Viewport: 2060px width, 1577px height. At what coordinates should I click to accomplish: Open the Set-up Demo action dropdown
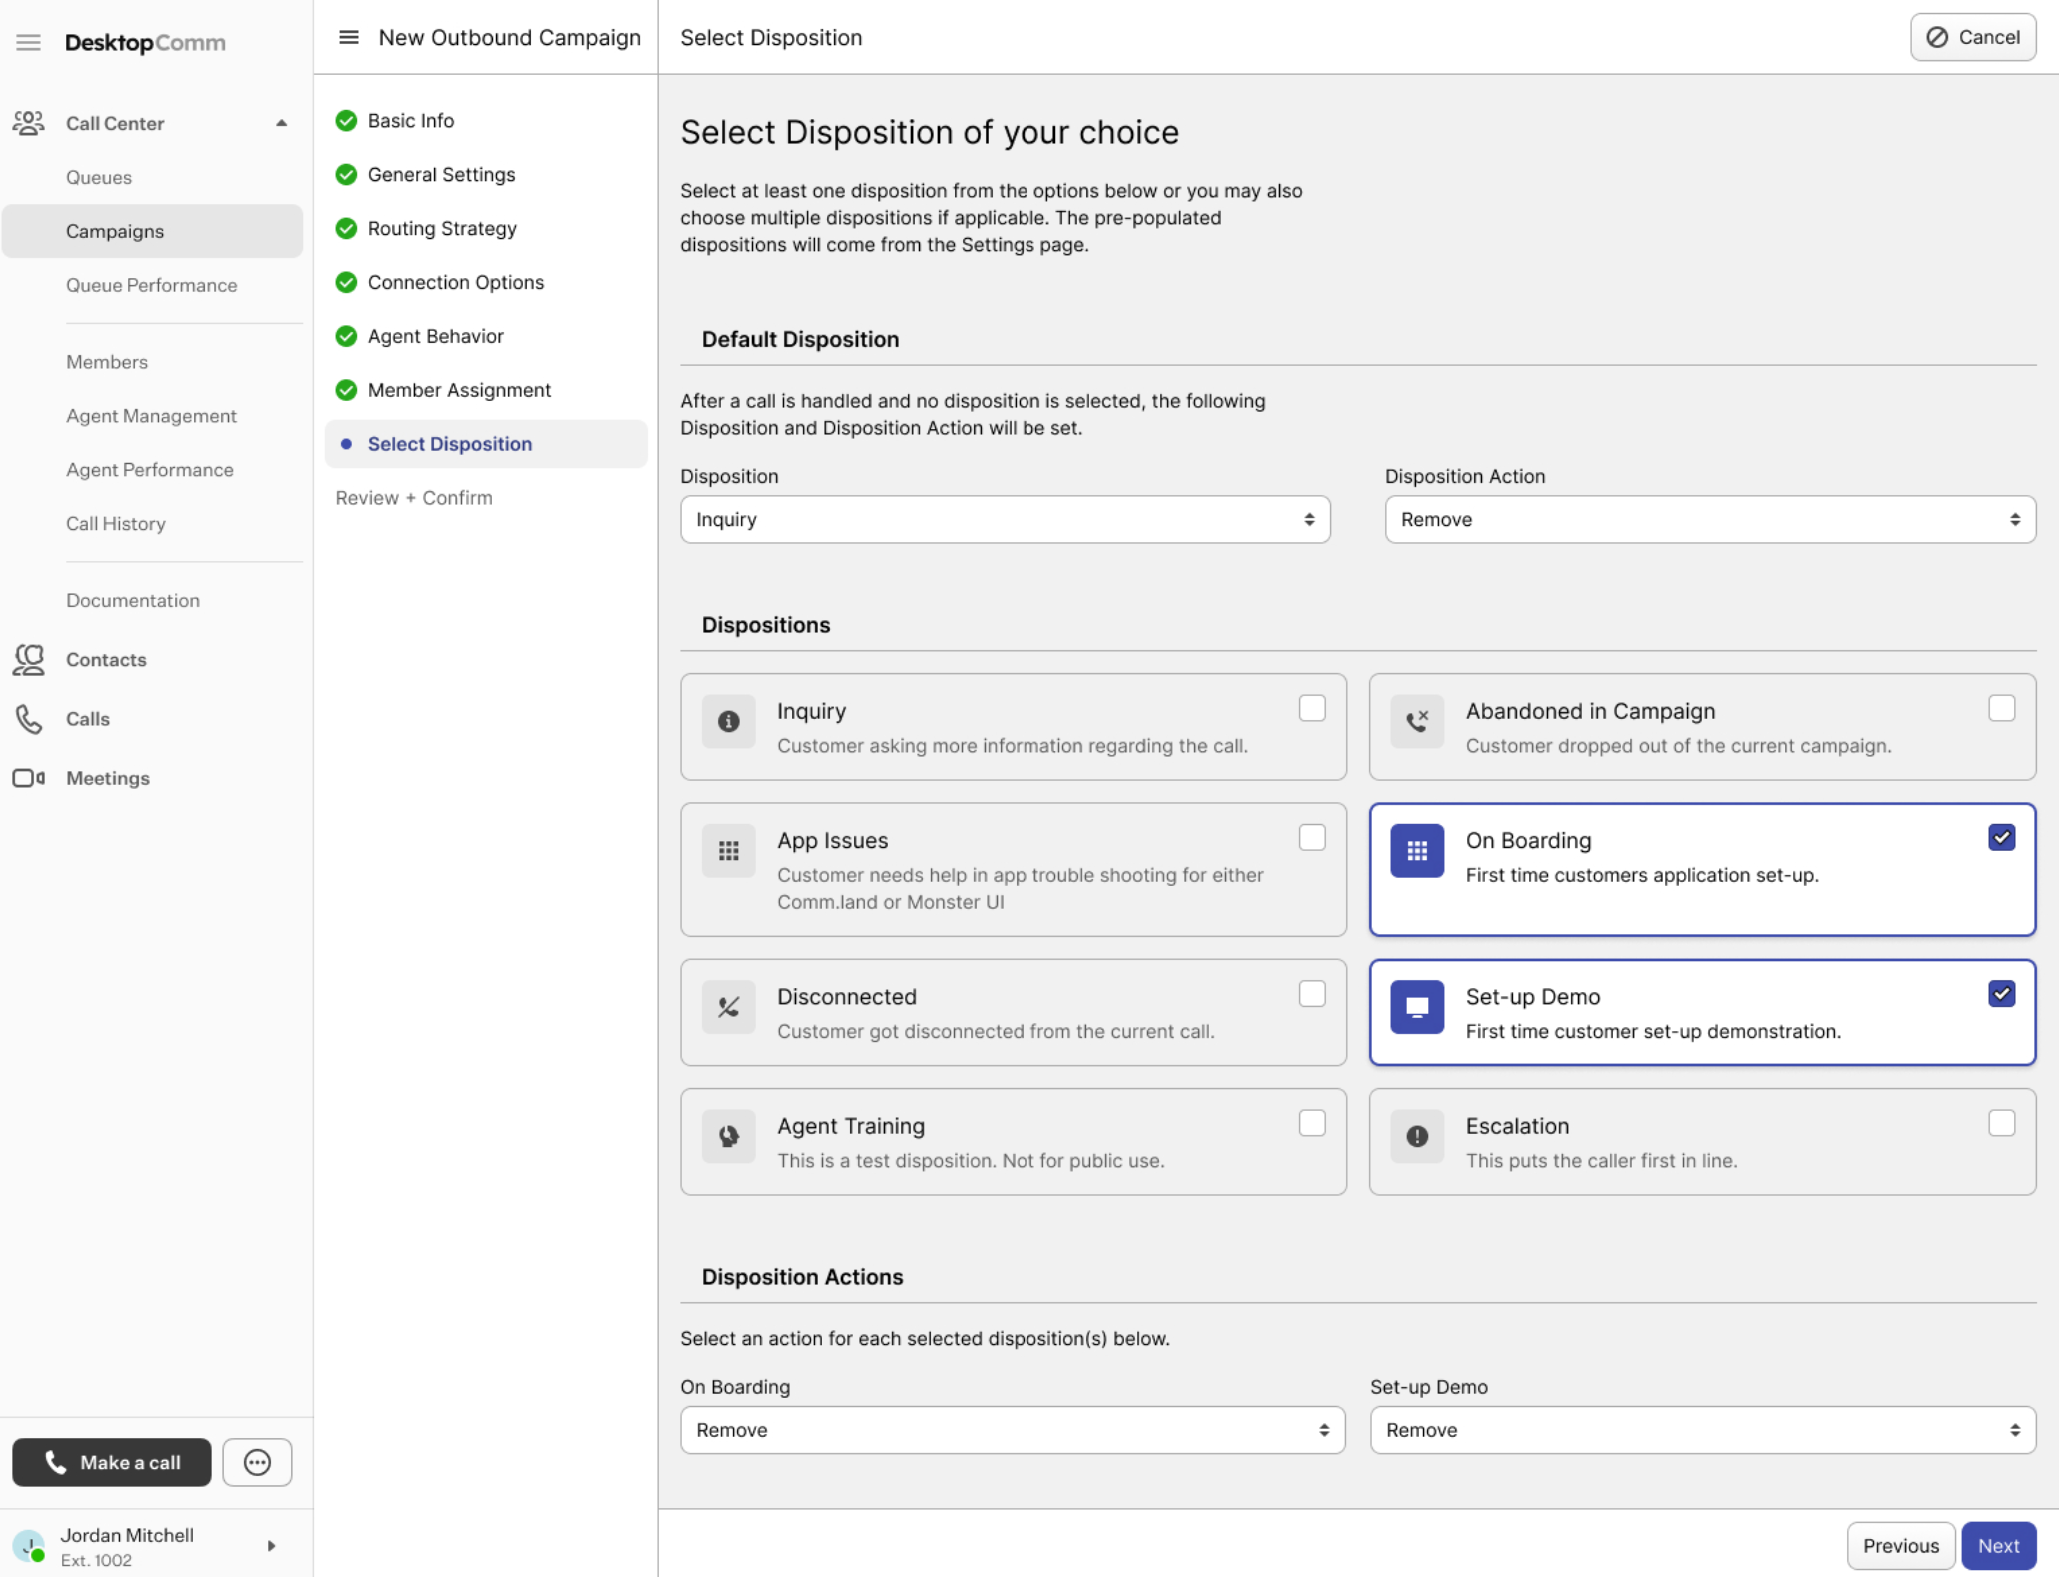(x=1702, y=1430)
